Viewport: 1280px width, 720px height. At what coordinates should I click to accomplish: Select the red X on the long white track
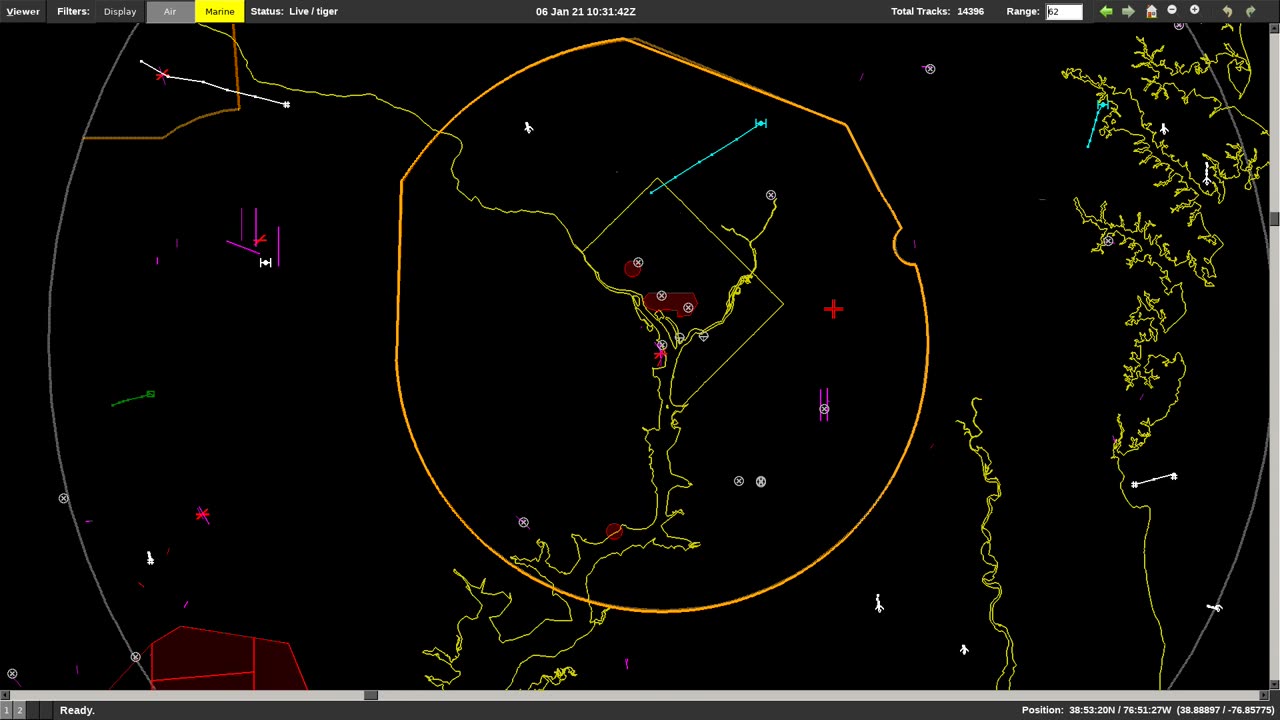[163, 75]
